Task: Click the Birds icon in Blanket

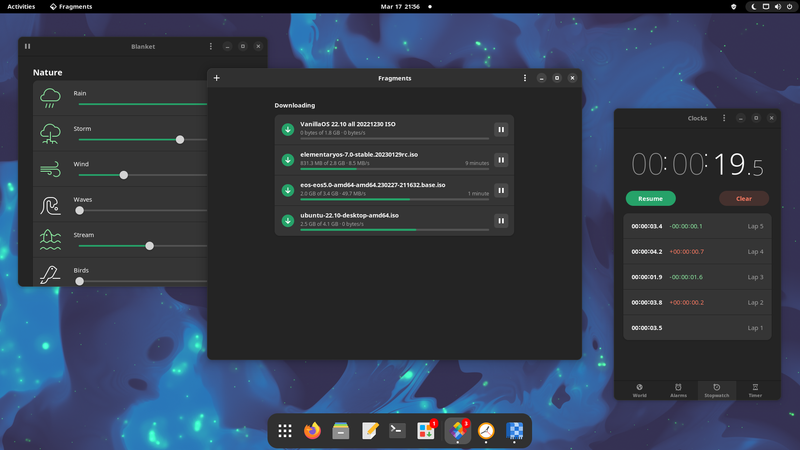Action: pos(50,274)
